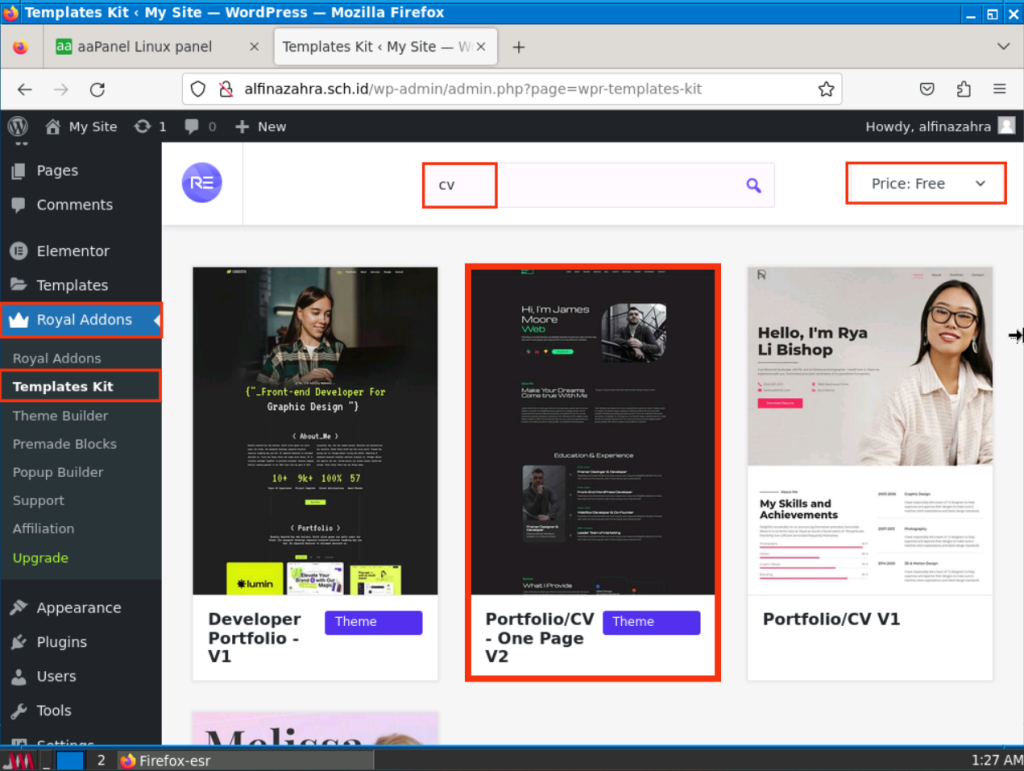This screenshot has height=771, width=1024.
Task: Open the list all tabs chevron
Action: (1003, 47)
